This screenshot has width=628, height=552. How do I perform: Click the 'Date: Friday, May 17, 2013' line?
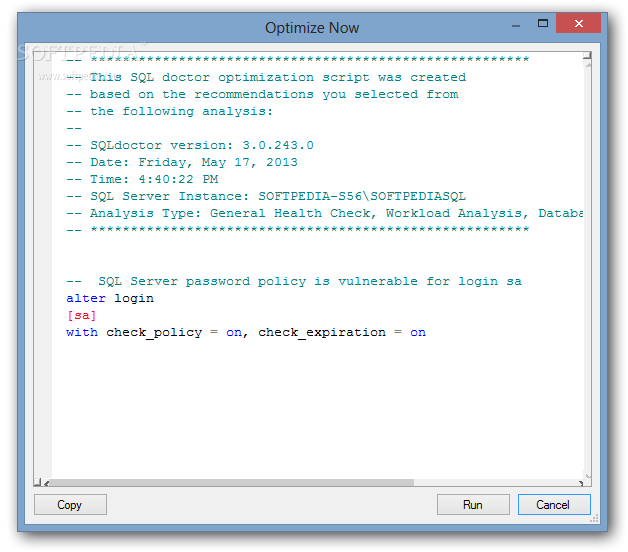click(182, 162)
